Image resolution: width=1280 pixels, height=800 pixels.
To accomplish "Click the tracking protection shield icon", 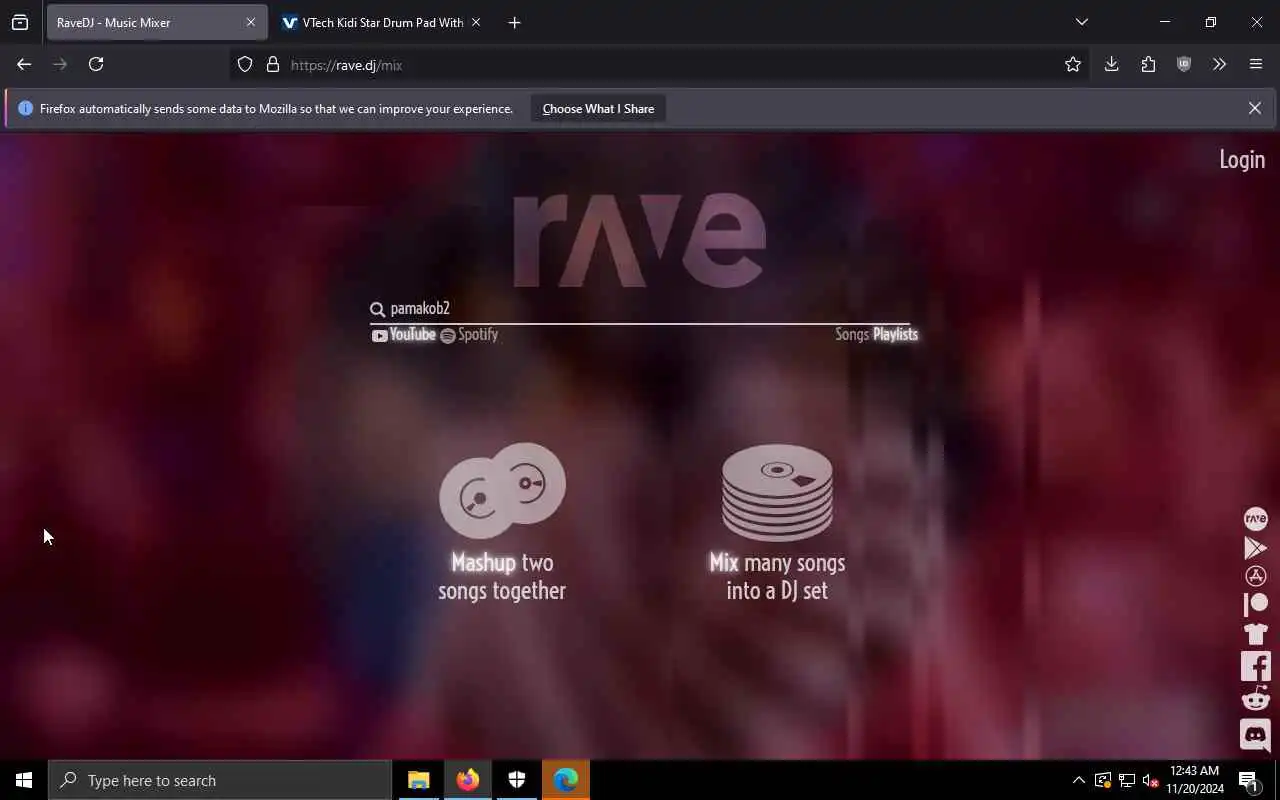I will [245, 65].
